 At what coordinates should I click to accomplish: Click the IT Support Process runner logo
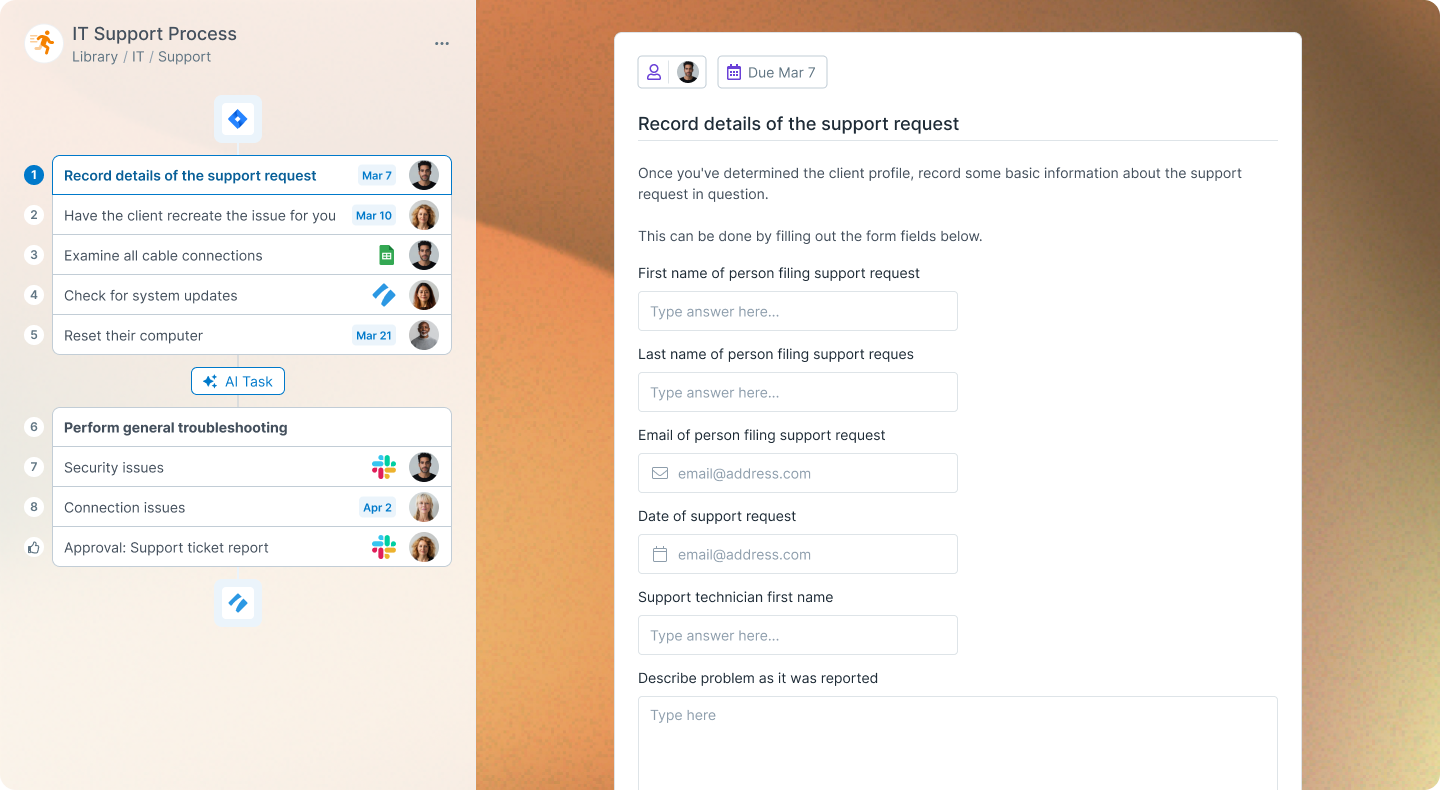pos(44,43)
